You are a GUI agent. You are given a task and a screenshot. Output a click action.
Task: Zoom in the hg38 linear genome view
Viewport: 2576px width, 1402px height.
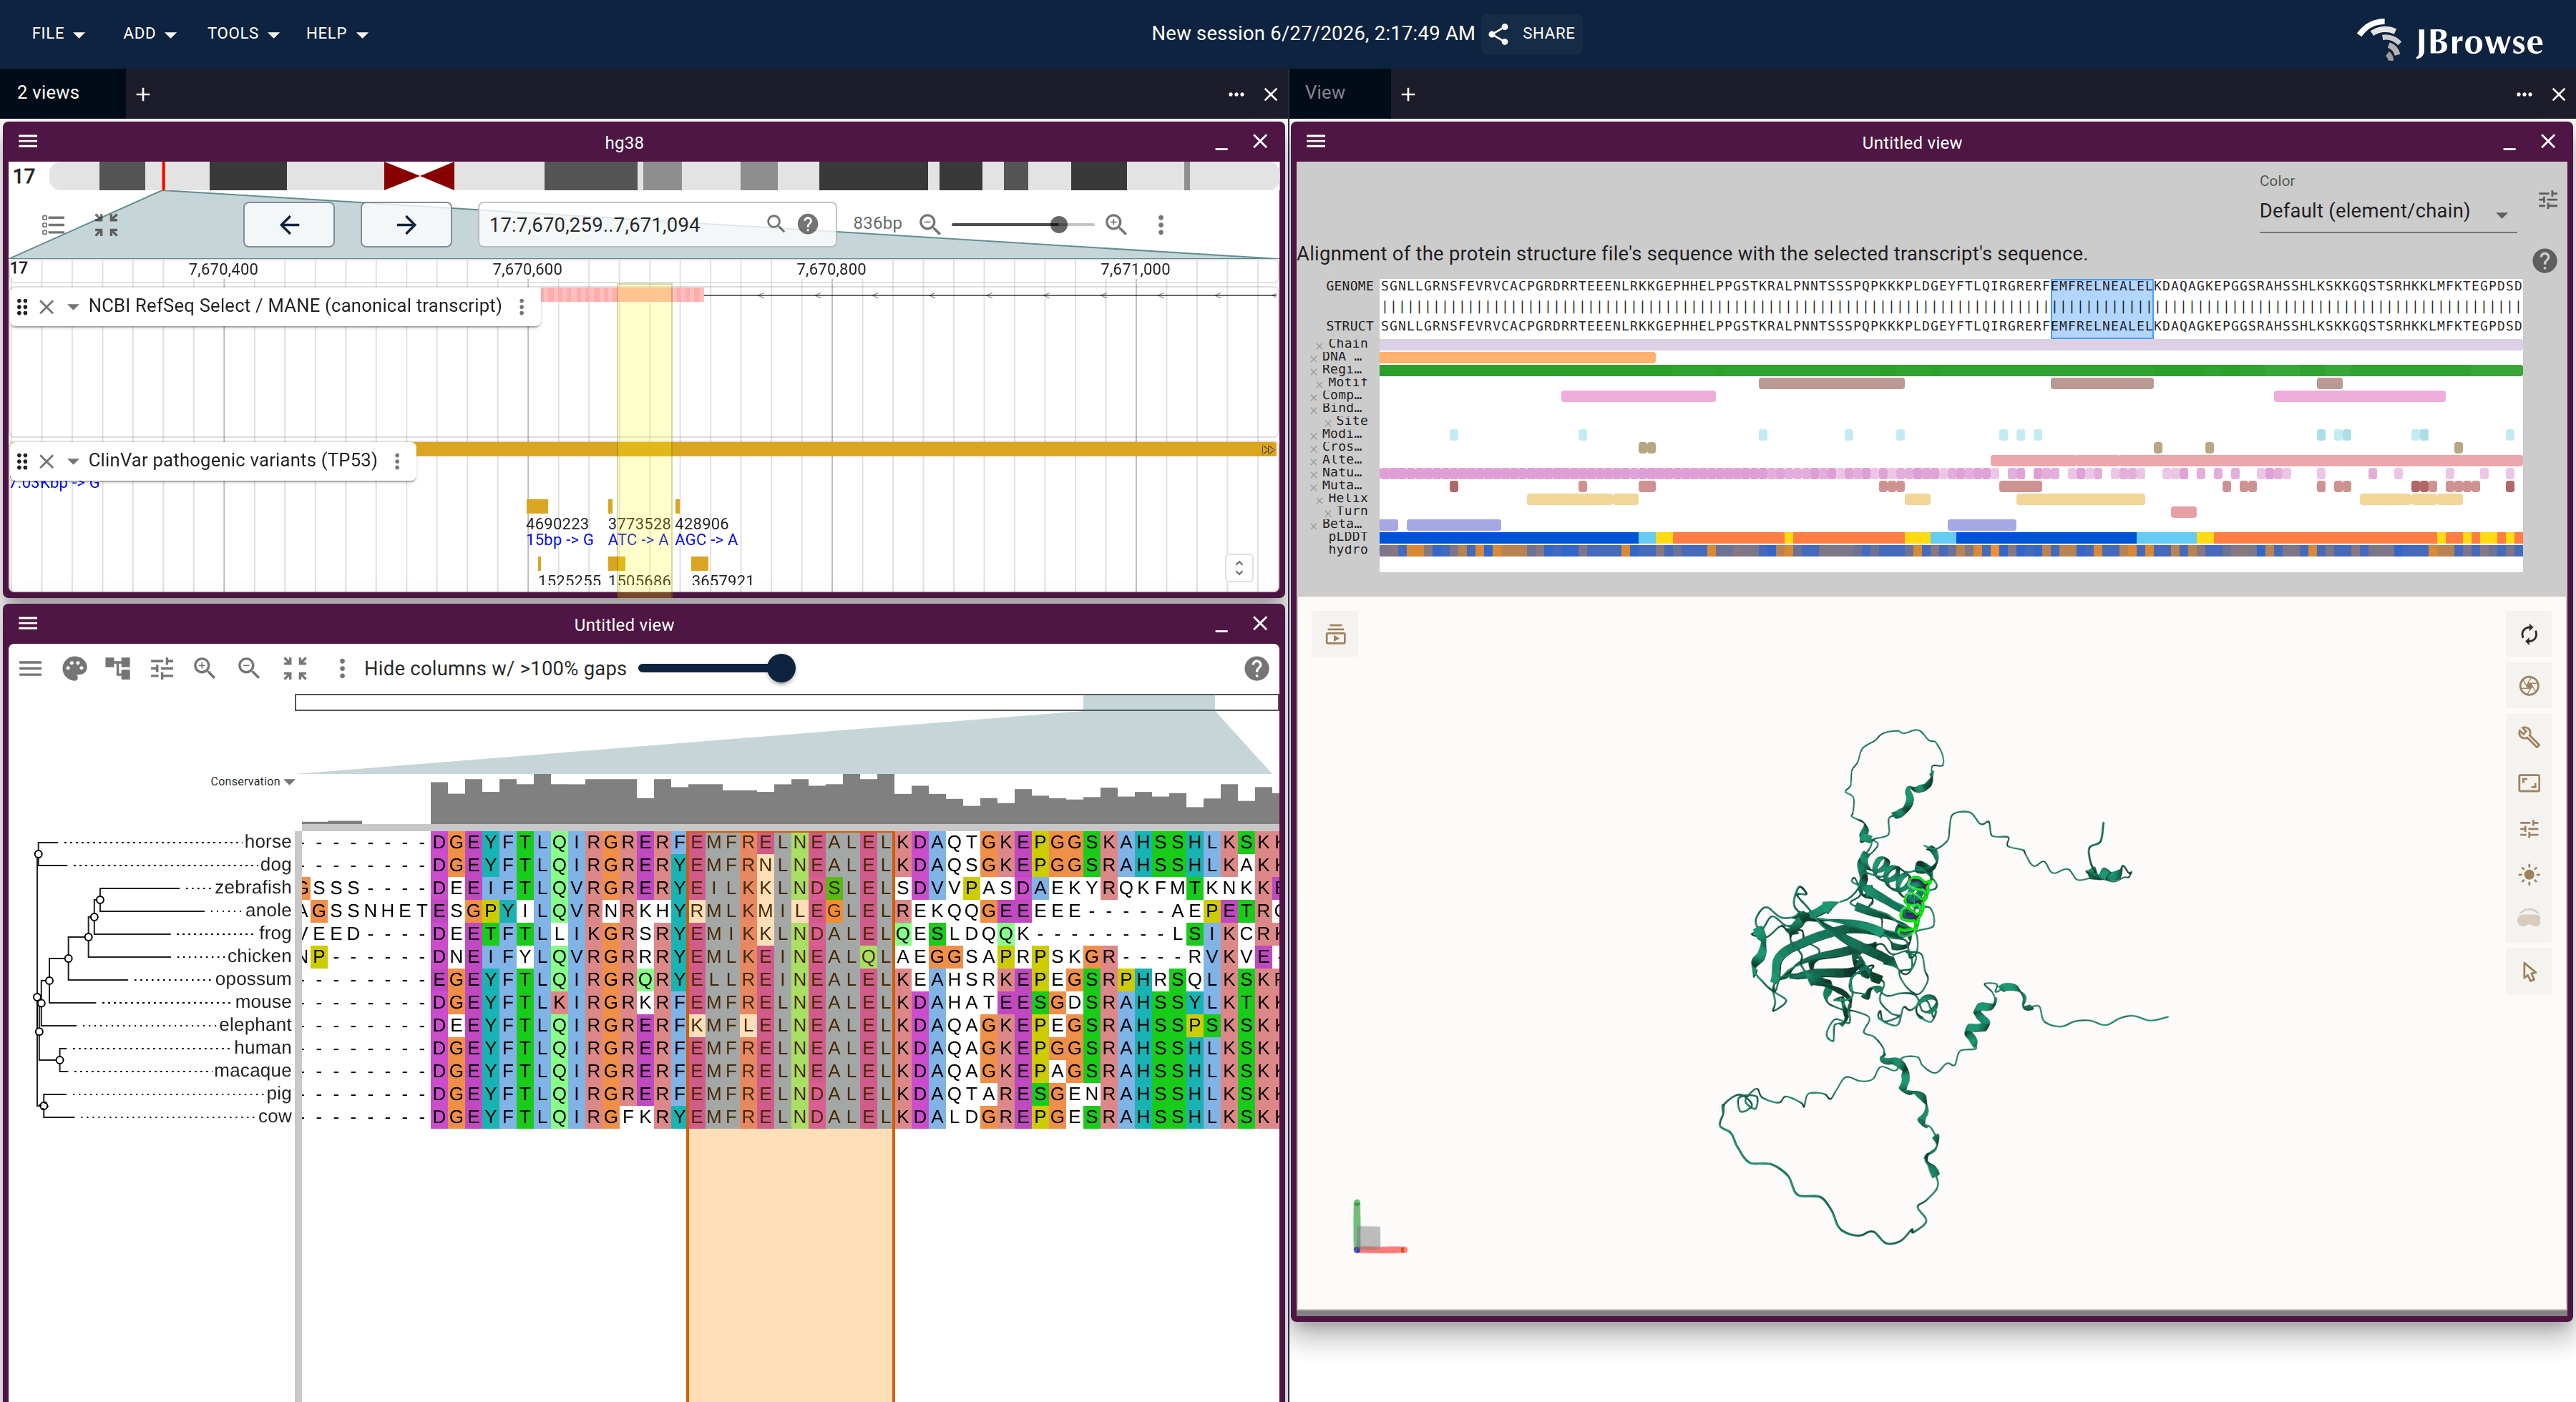pyautogui.click(x=1115, y=224)
